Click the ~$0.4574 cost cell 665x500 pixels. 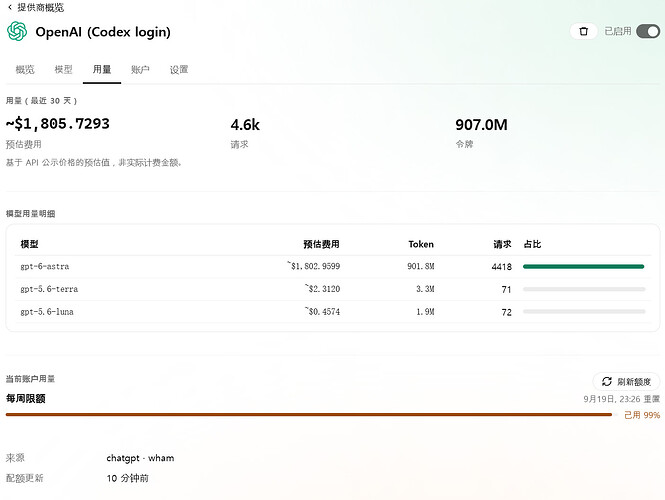[x=322, y=312]
